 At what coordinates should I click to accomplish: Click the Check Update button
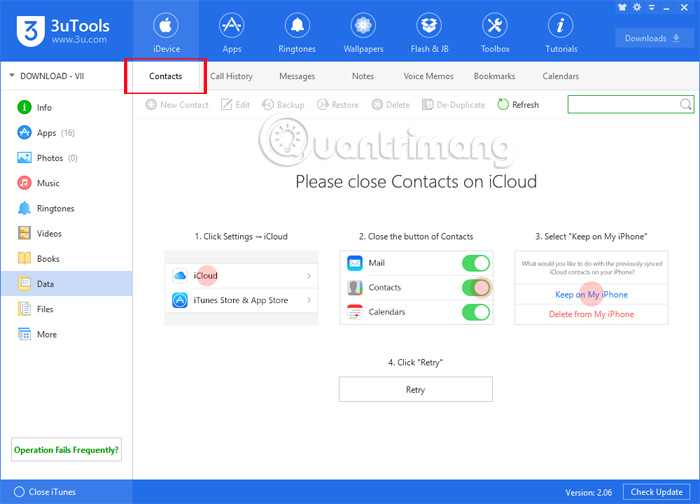click(656, 492)
